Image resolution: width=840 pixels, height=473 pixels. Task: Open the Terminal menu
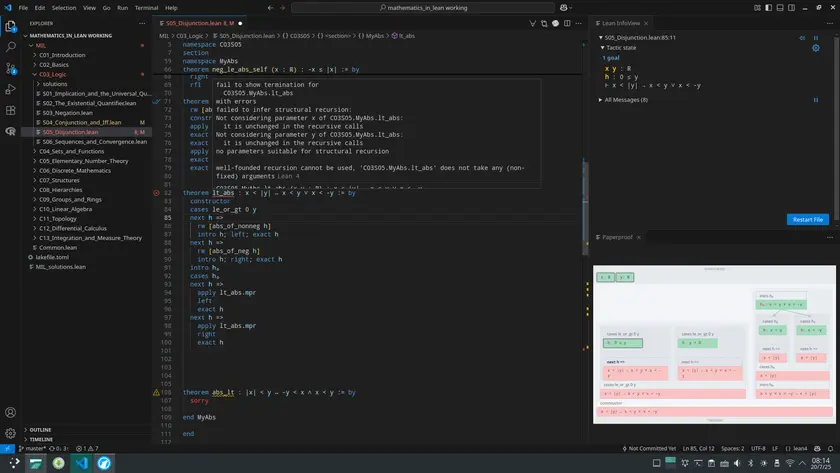pyautogui.click(x=148, y=7)
